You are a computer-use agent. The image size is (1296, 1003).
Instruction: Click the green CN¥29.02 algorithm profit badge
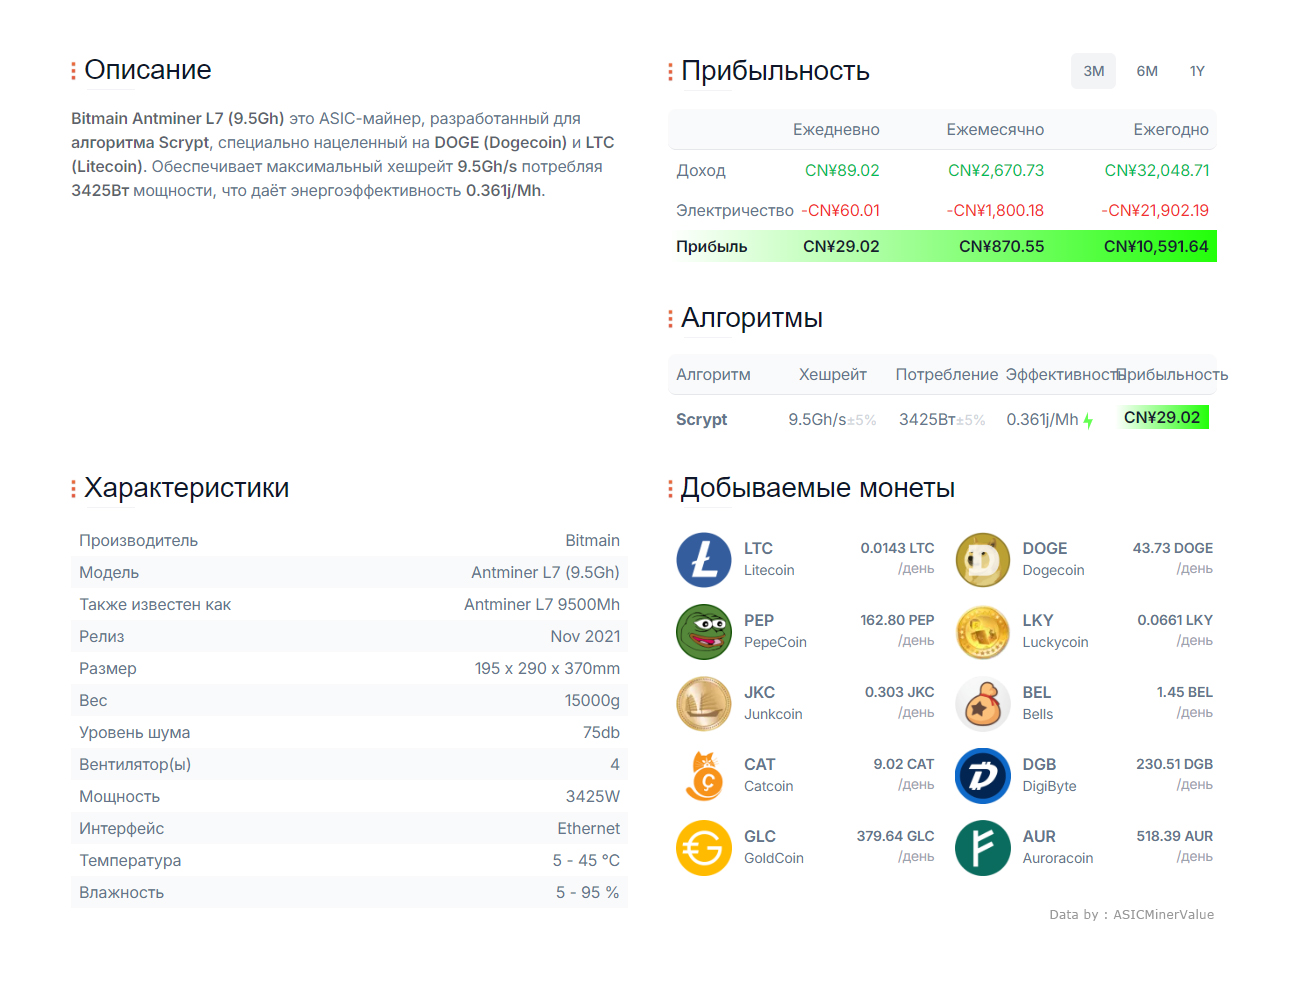click(x=1162, y=417)
